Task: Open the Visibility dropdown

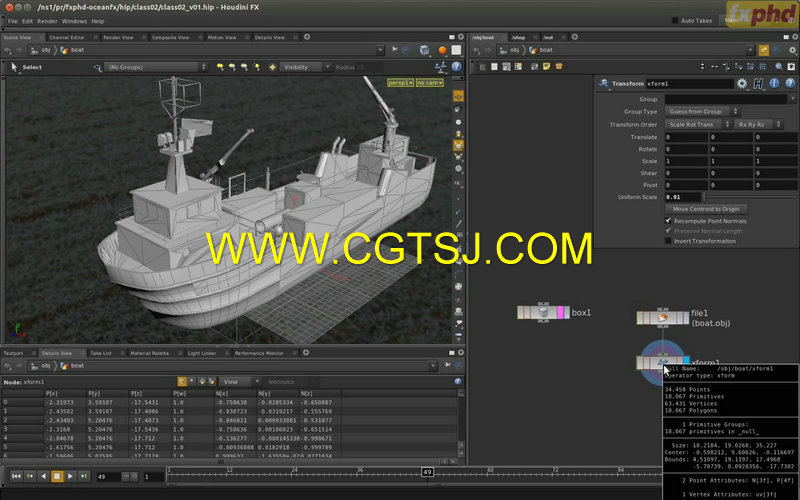Action: (x=305, y=67)
